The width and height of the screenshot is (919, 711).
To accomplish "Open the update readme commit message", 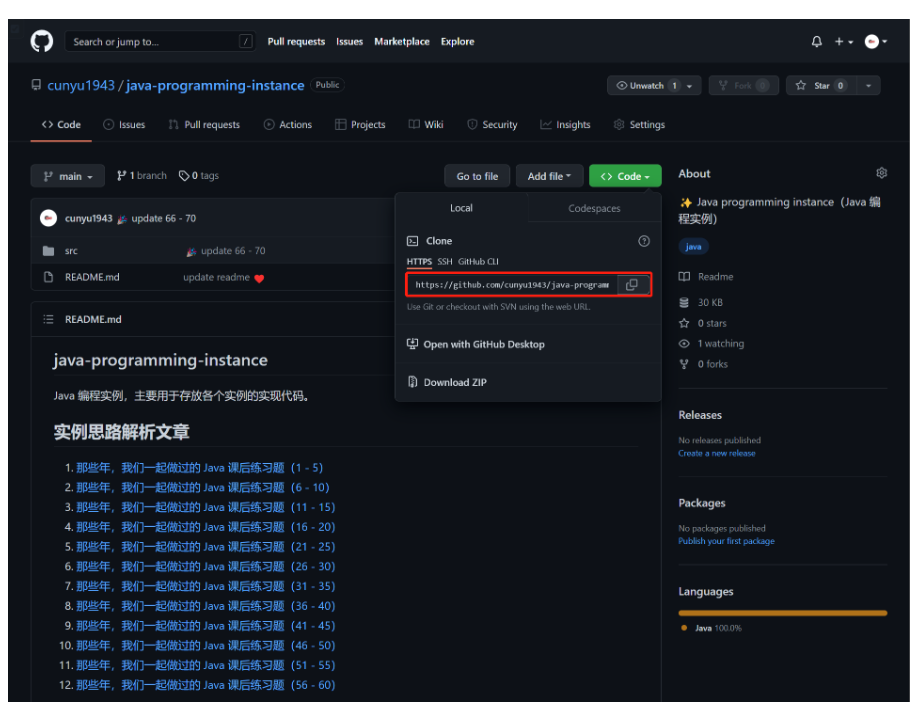I will tap(216, 277).
